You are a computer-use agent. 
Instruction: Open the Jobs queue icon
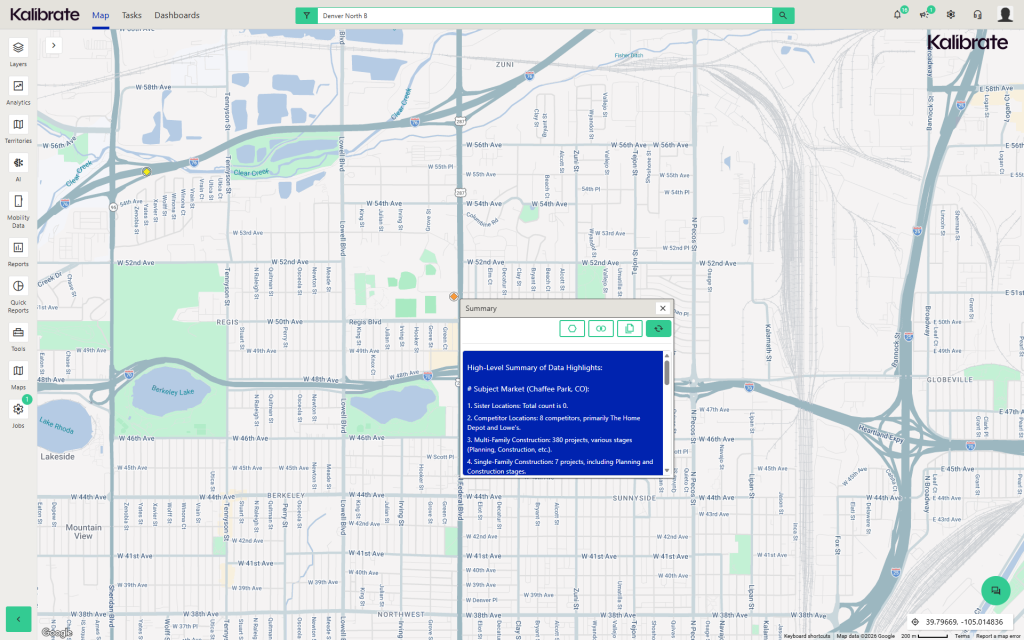[x=18, y=410]
